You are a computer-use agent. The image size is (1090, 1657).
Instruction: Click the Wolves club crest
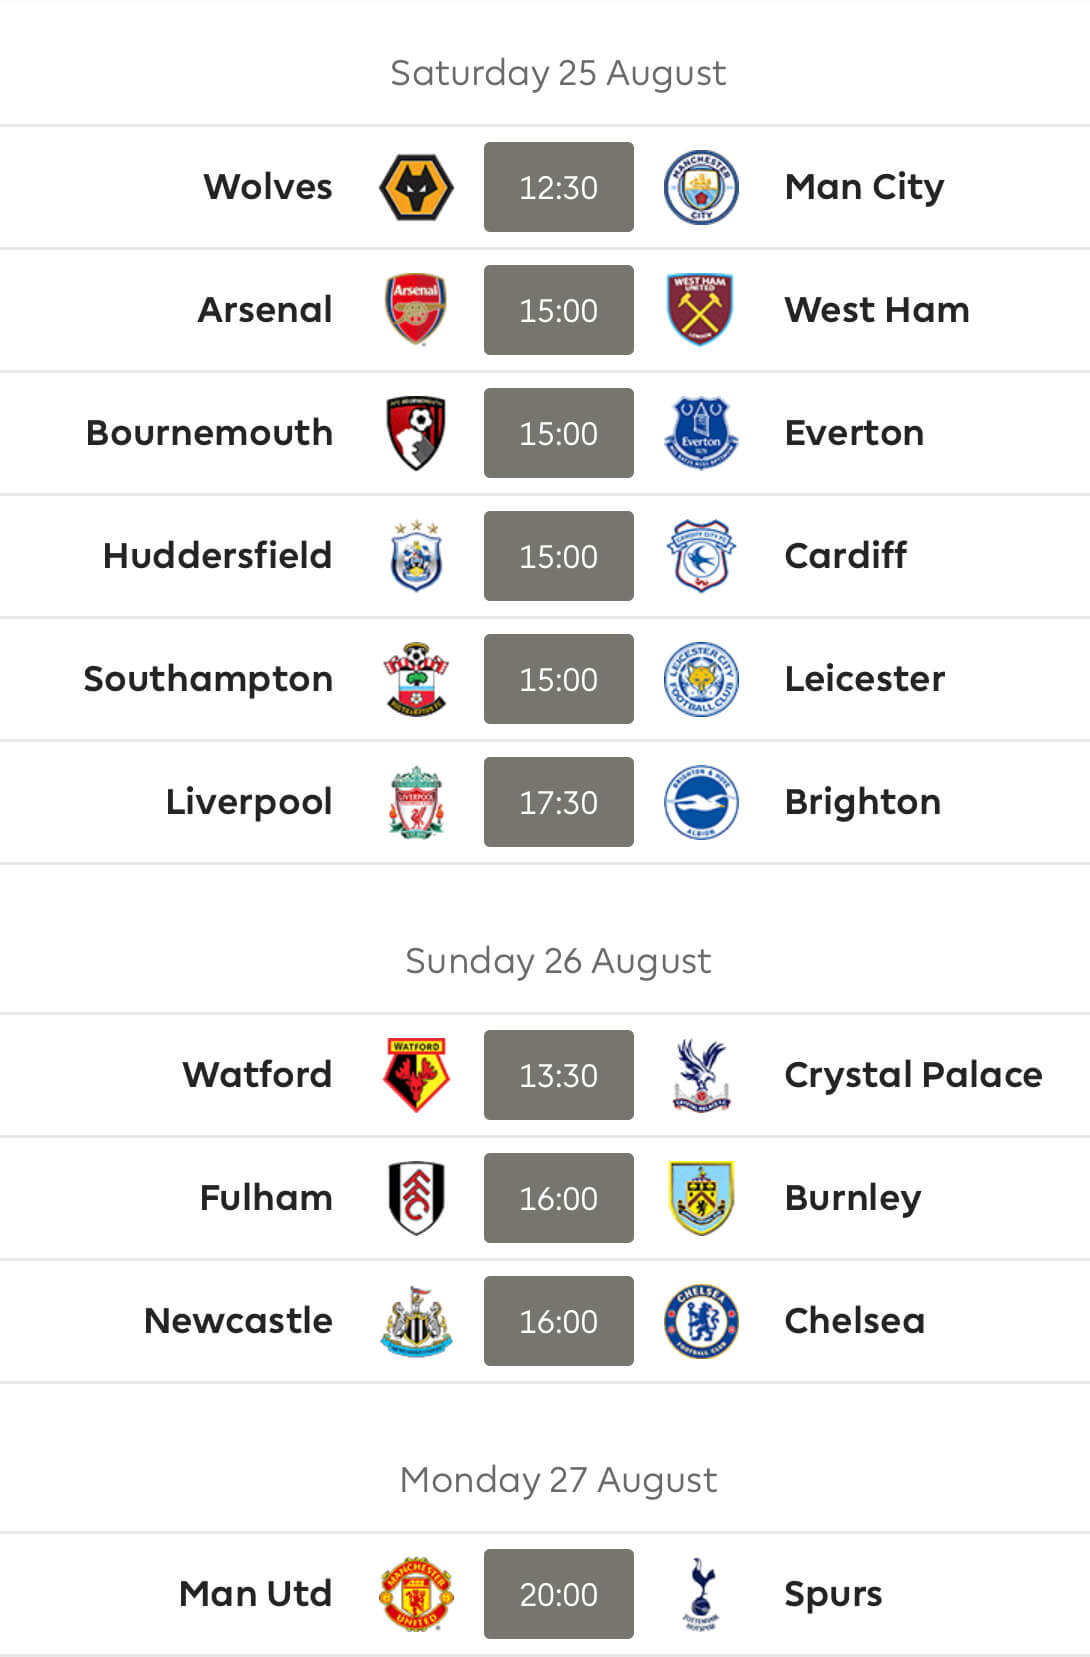tap(416, 187)
